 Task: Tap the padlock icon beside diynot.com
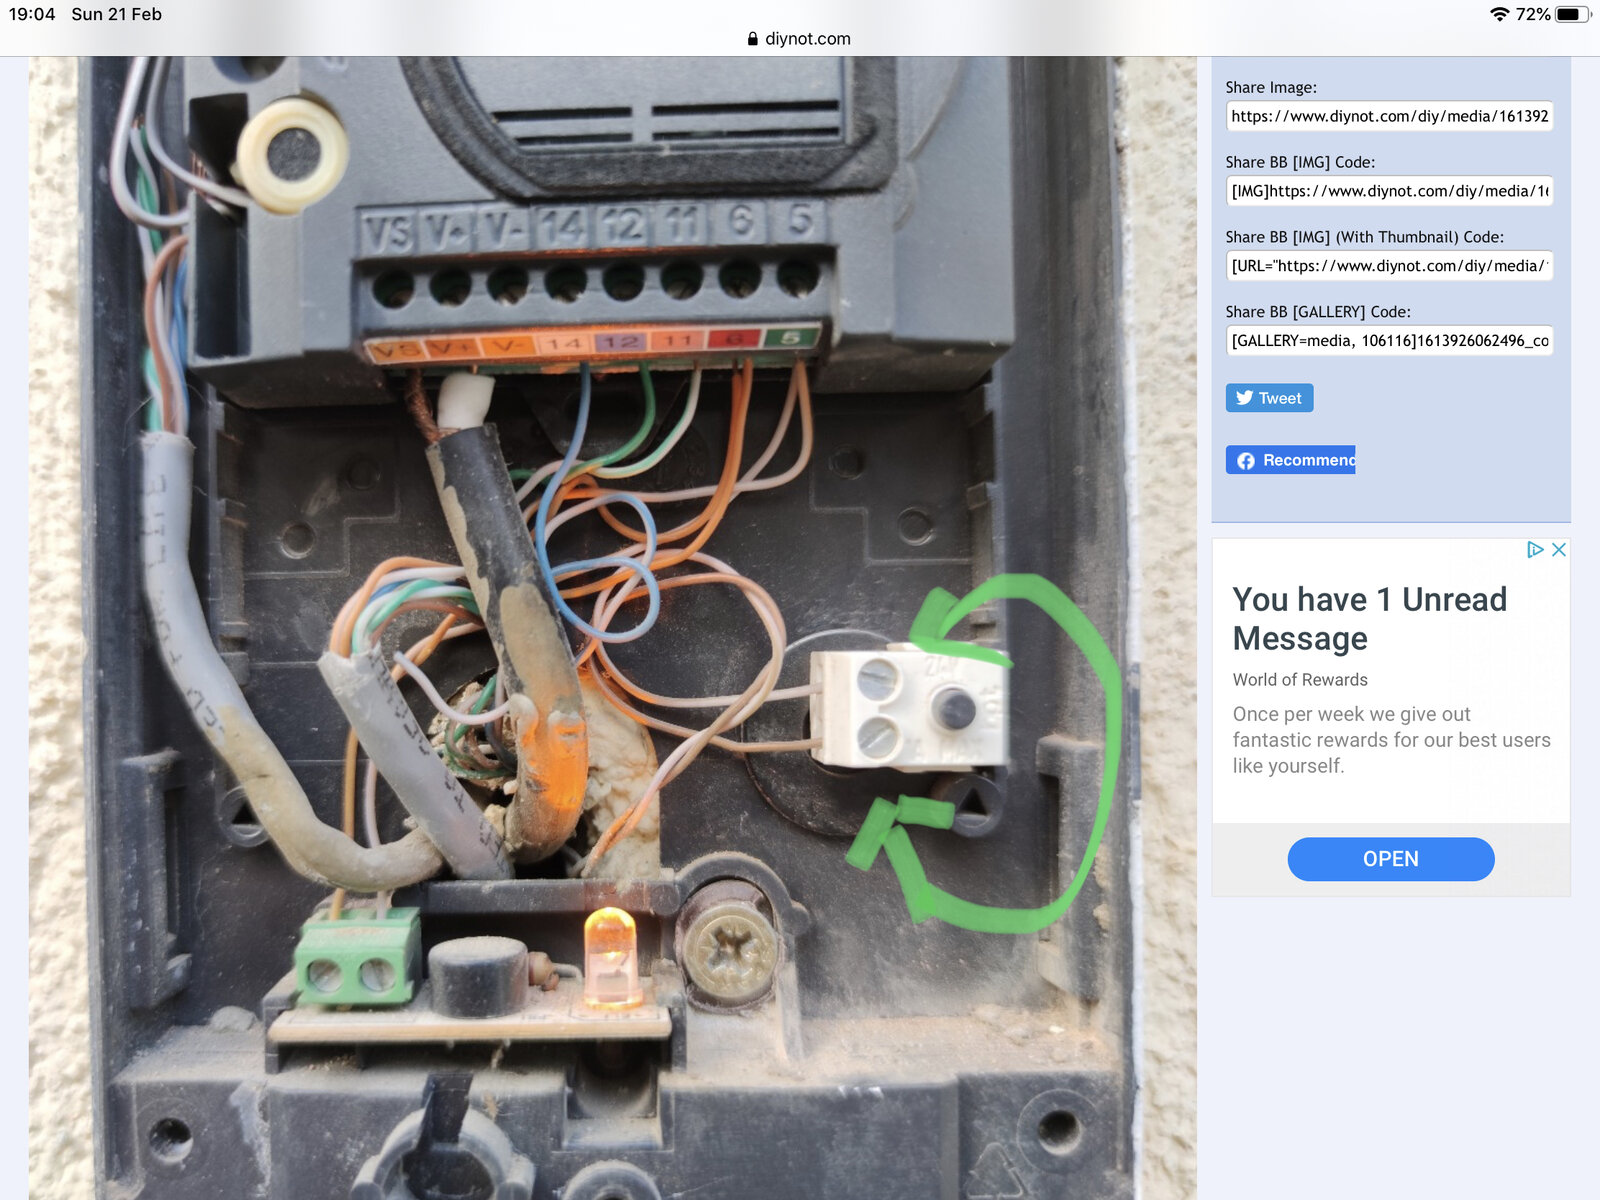tap(753, 39)
